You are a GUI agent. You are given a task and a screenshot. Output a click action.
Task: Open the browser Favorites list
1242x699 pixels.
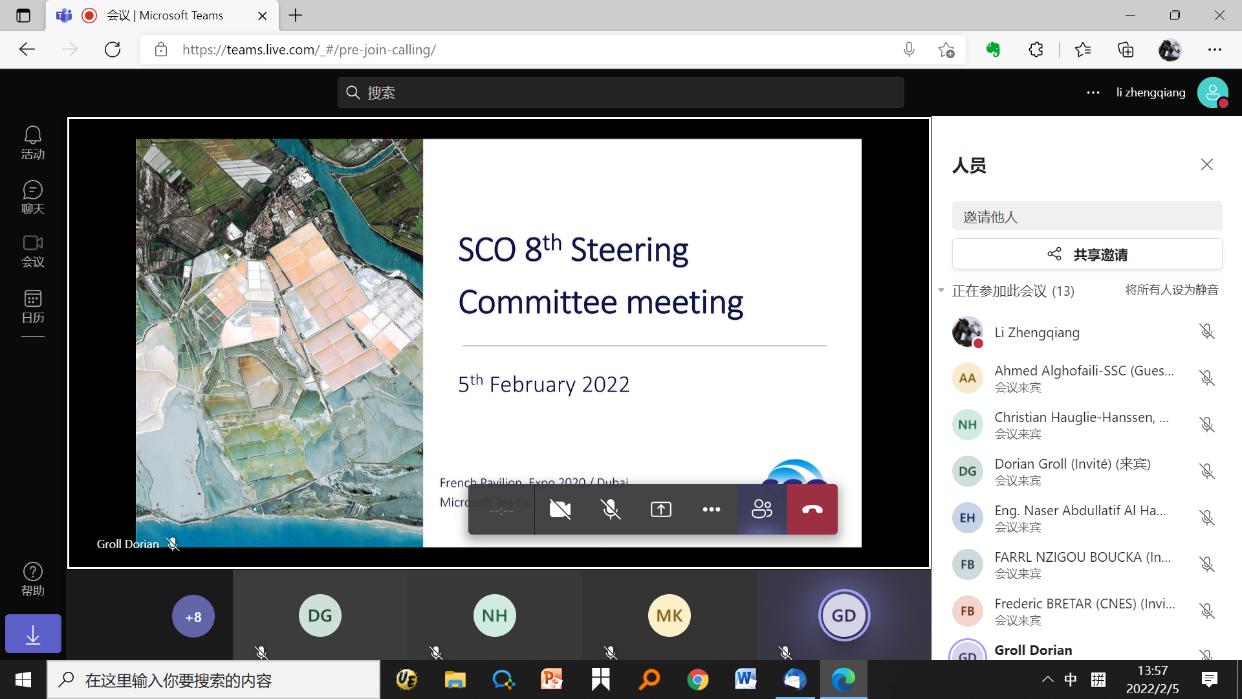pyautogui.click(x=1083, y=49)
